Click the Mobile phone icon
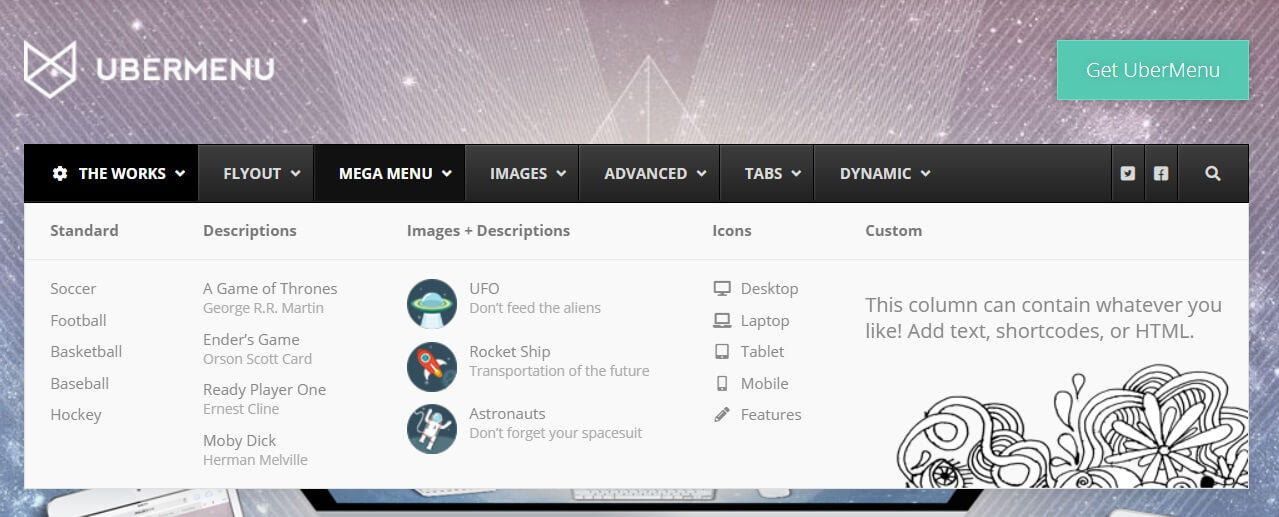 (722, 383)
